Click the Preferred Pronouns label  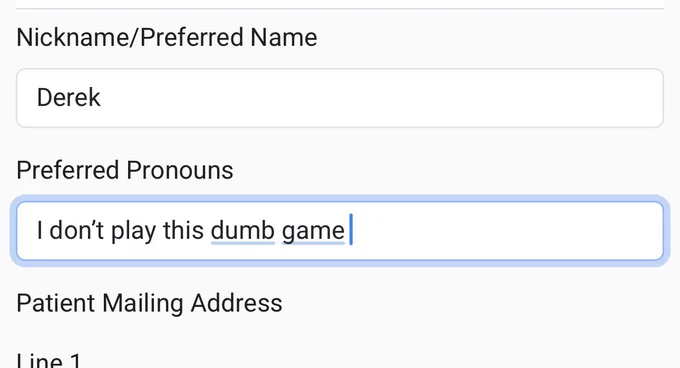pyautogui.click(x=125, y=170)
